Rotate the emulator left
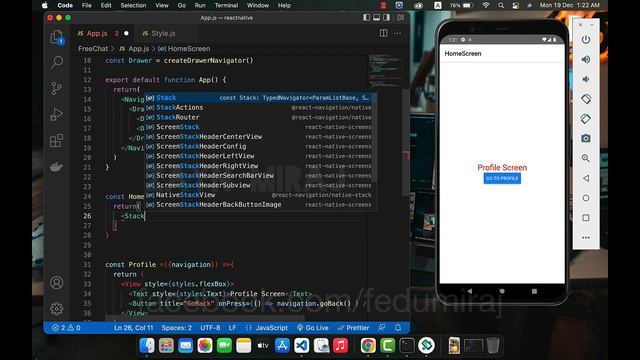 (585, 99)
